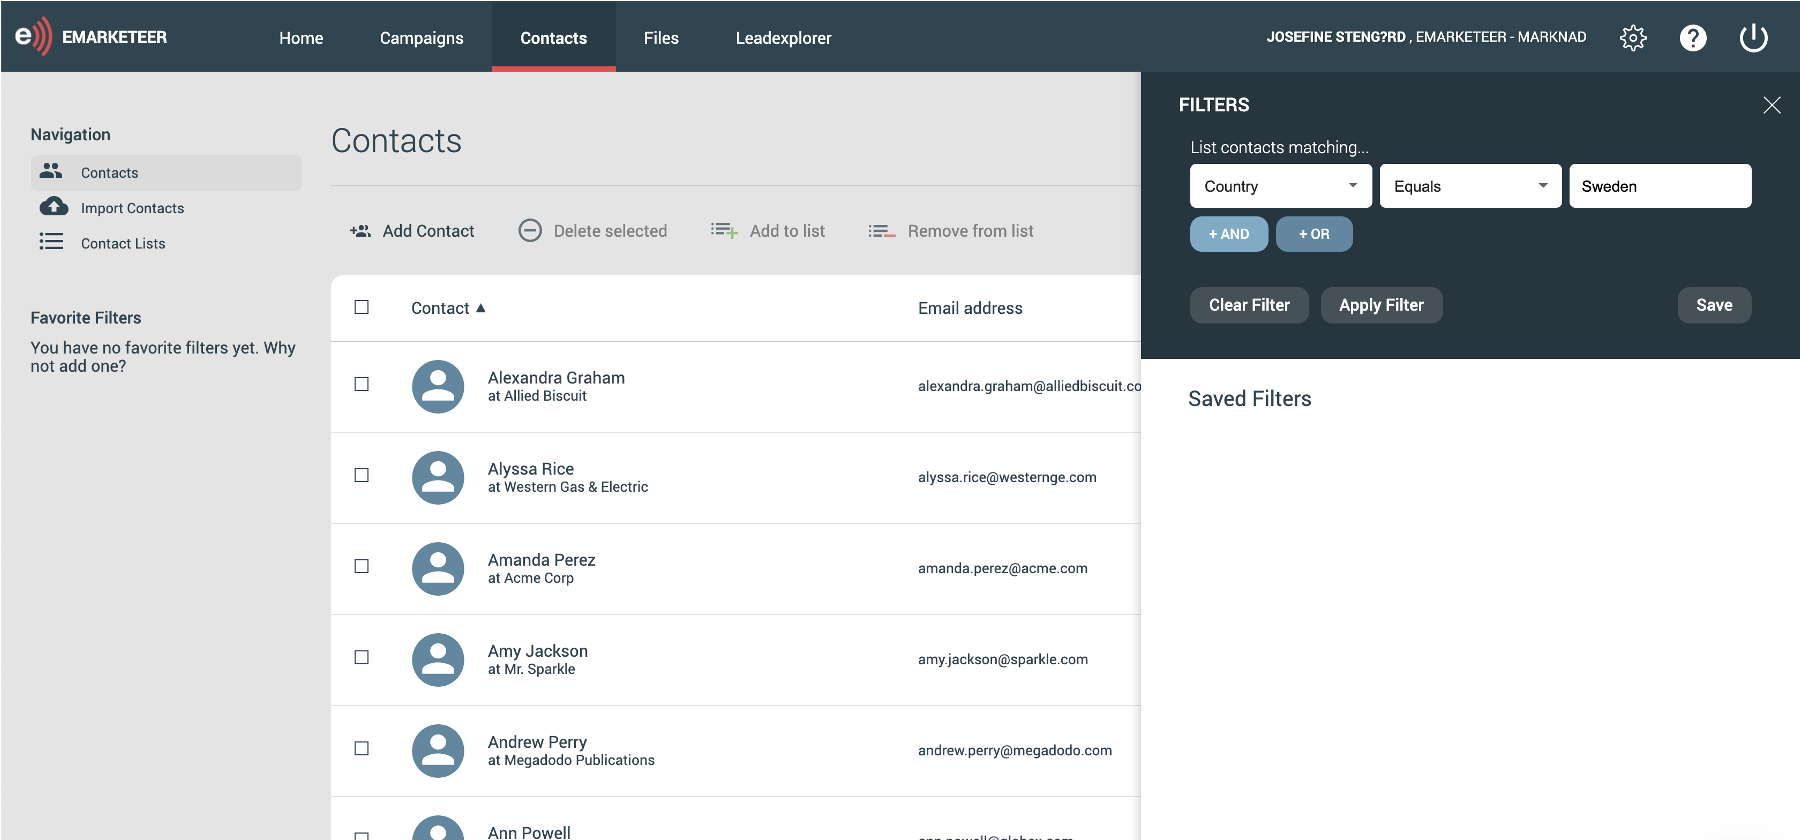Click the Delete selected label
The width and height of the screenshot is (1800, 840).
(610, 231)
